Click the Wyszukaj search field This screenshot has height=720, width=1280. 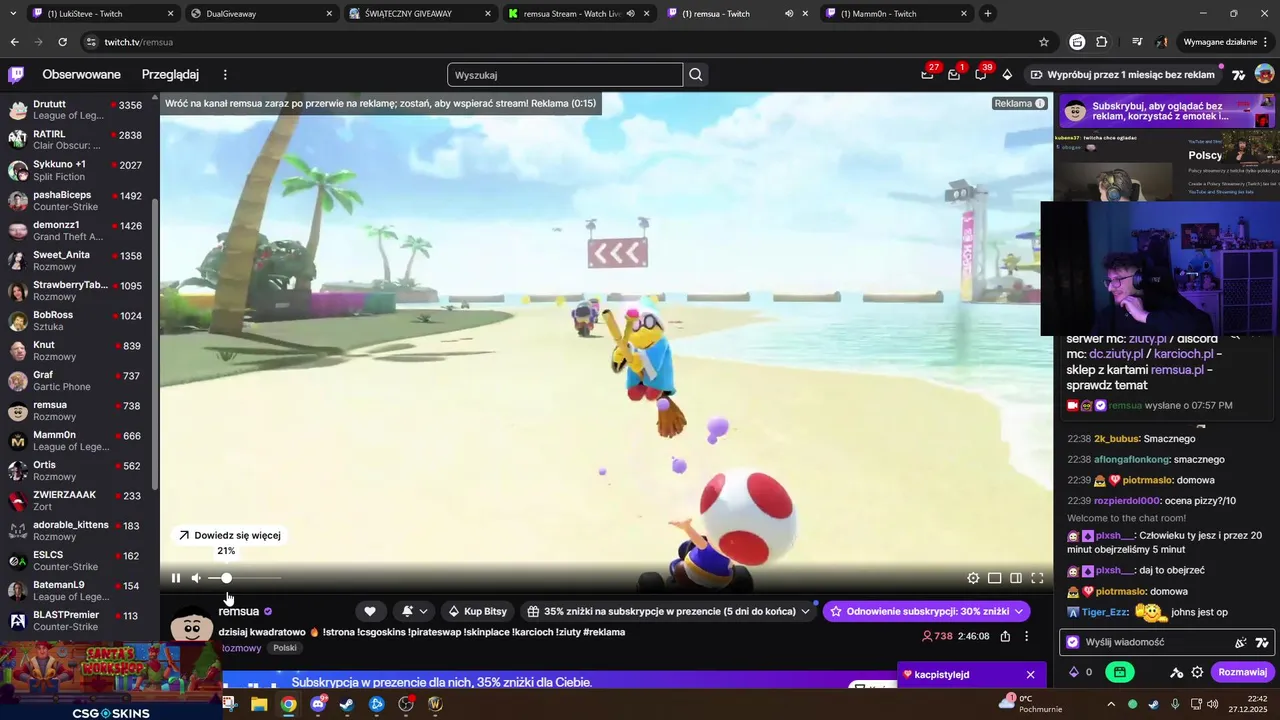565,74
